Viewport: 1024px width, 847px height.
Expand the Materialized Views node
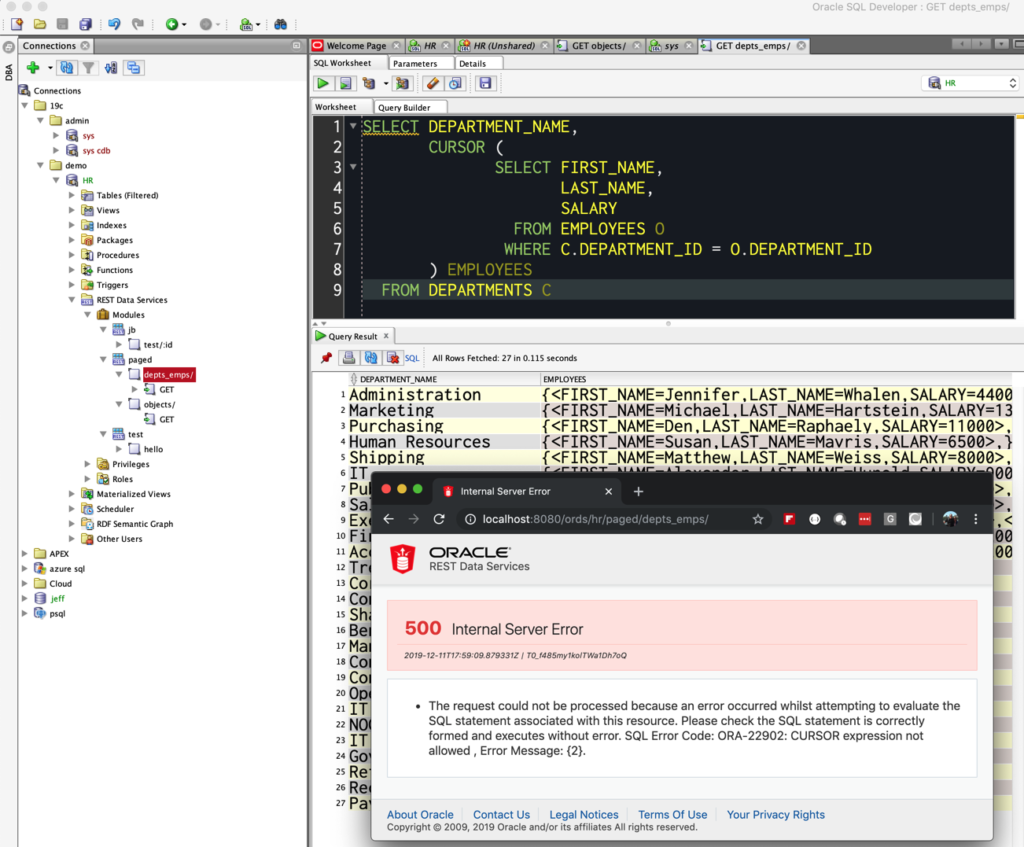click(x=72, y=494)
